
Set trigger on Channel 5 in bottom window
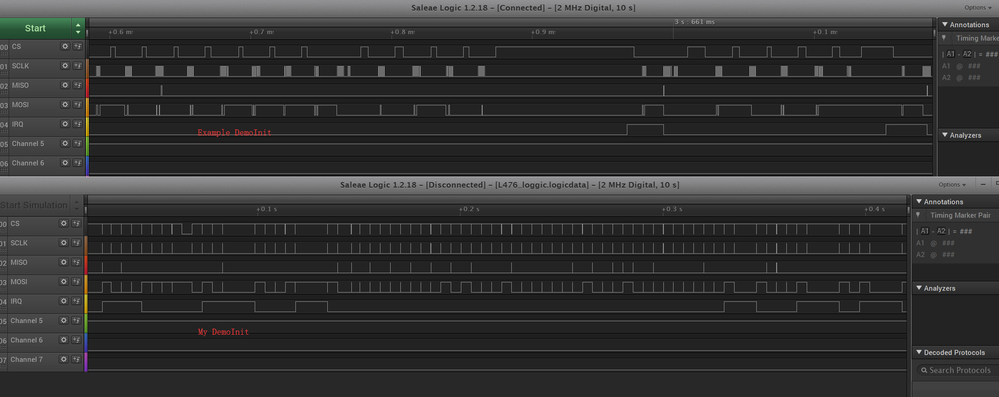(76, 321)
